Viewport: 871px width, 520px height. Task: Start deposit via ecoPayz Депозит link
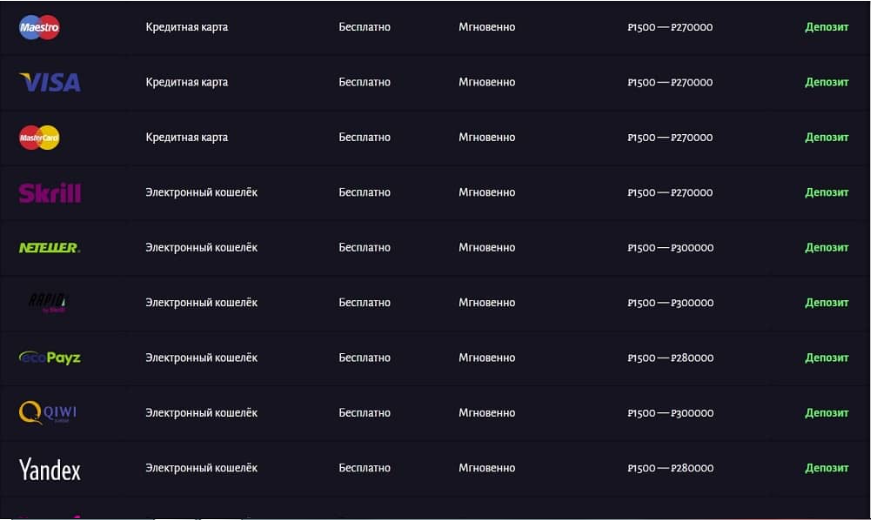click(x=826, y=357)
